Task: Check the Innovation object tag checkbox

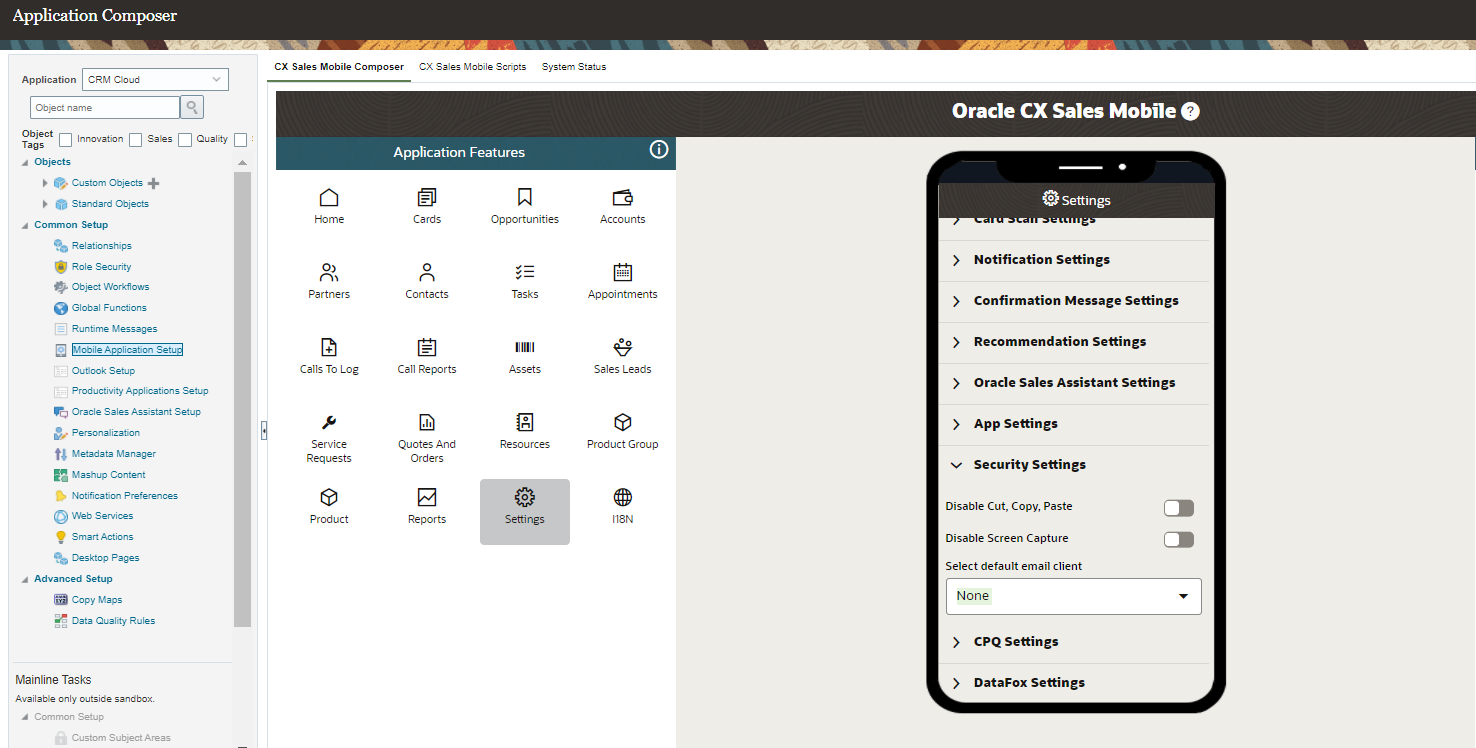Action: [x=66, y=140]
